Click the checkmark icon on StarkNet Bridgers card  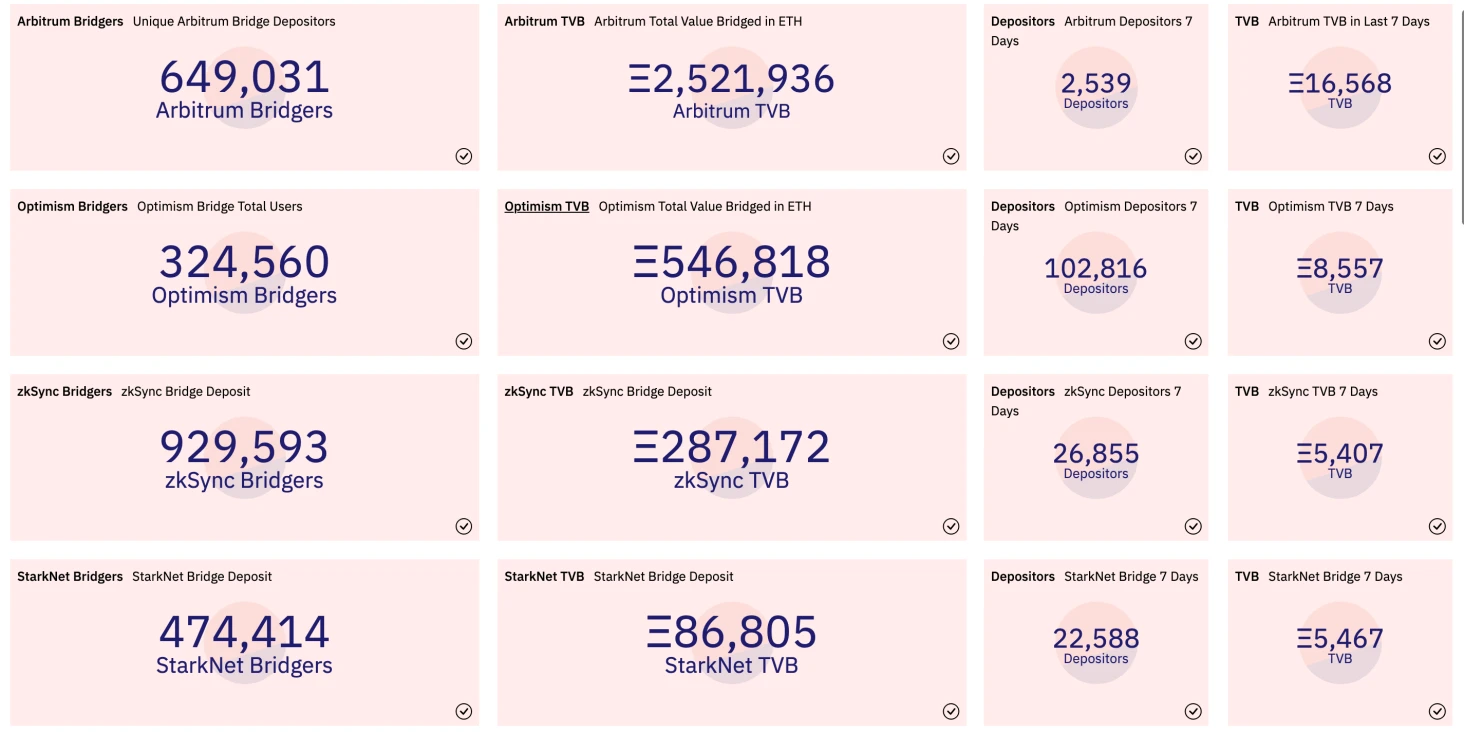tap(464, 711)
